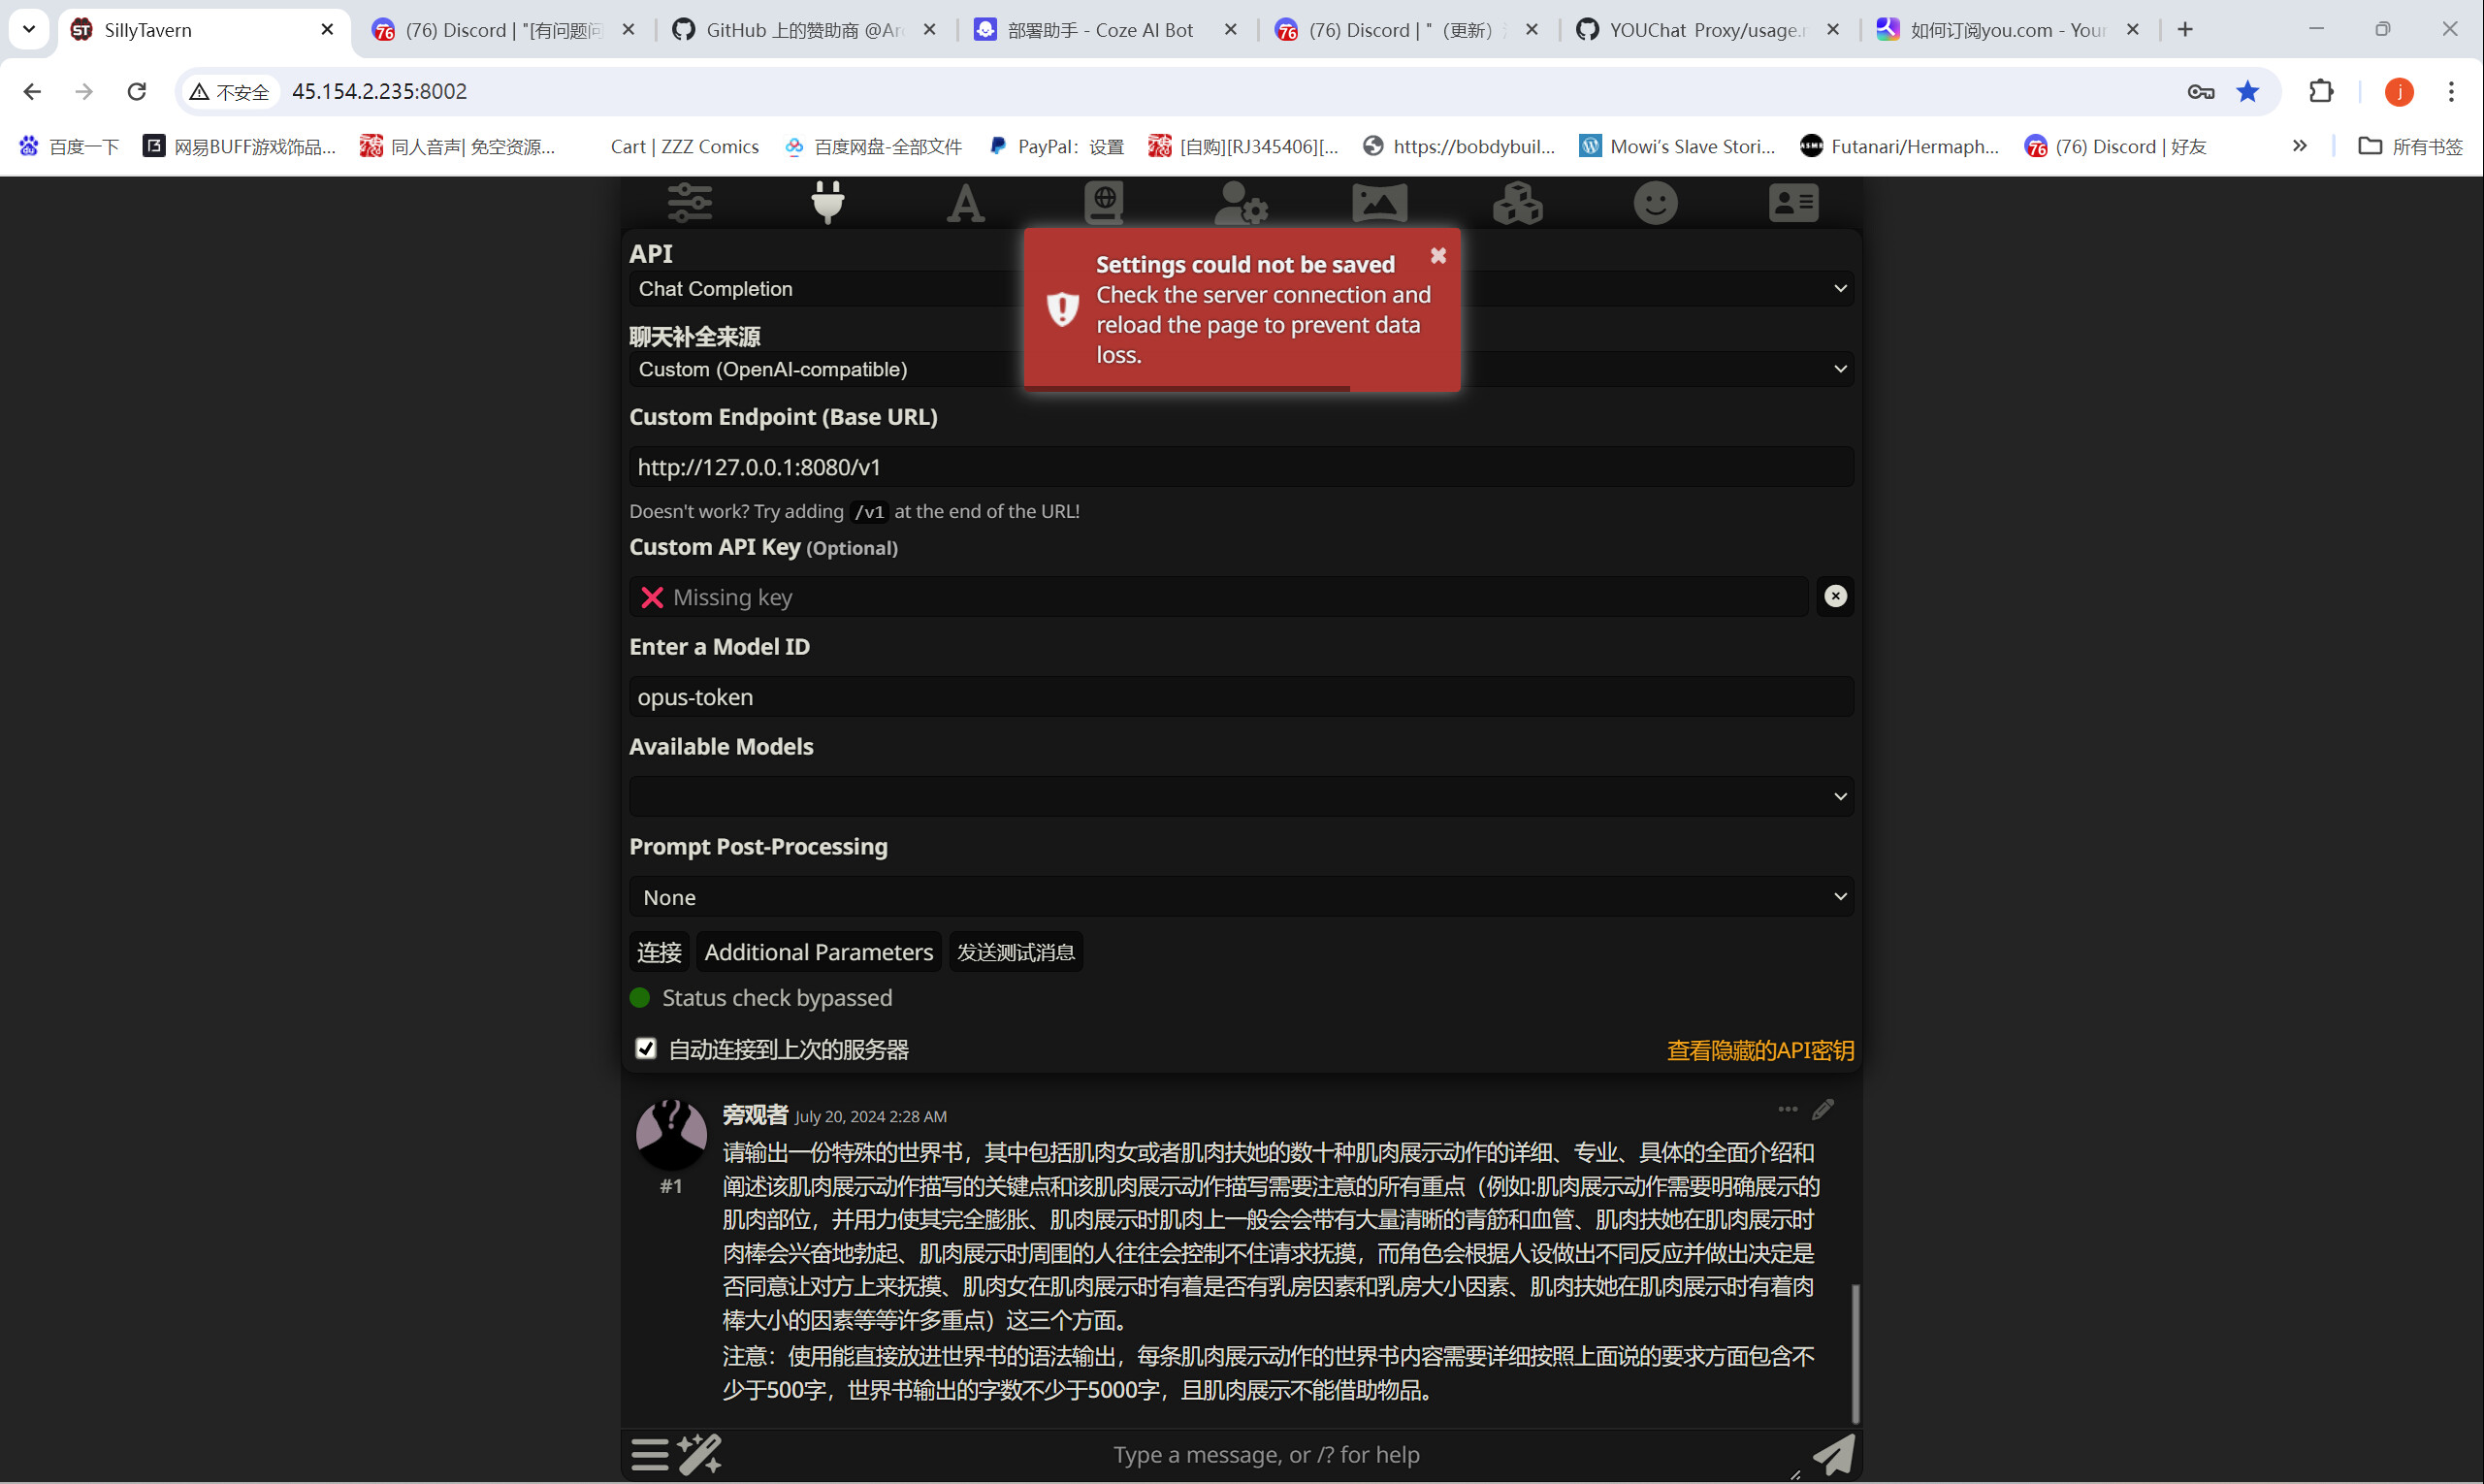
Task: Change Prompt Post-Processing from None
Action: click(x=1239, y=896)
